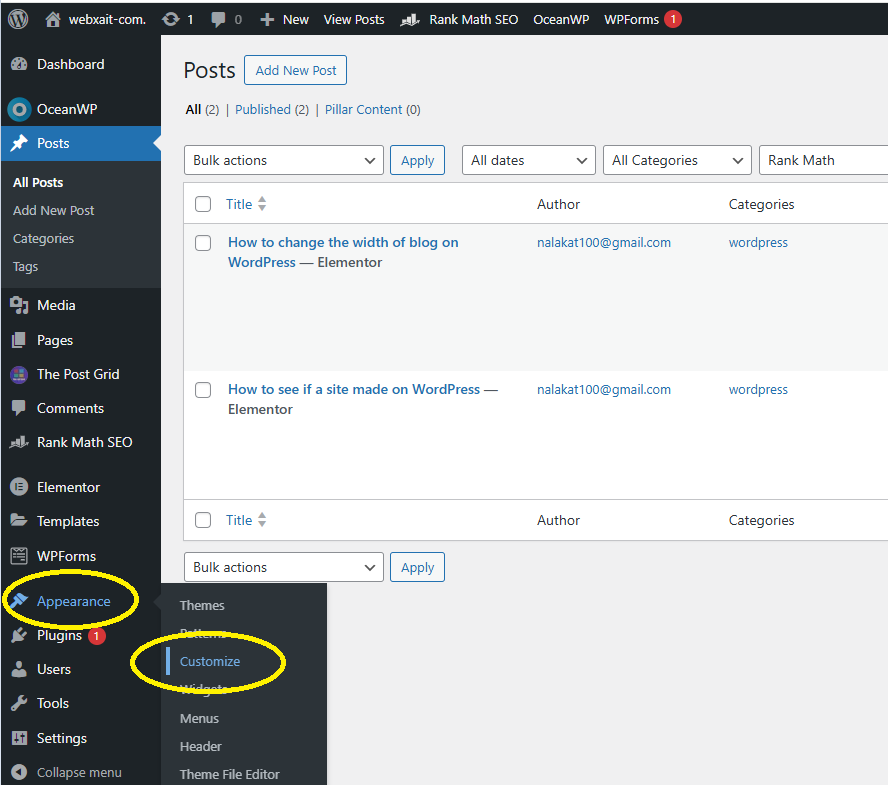The width and height of the screenshot is (888, 785).
Task: Open the updates circular-arrows icon
Action: pyautogui.click(x=170, y=19)
